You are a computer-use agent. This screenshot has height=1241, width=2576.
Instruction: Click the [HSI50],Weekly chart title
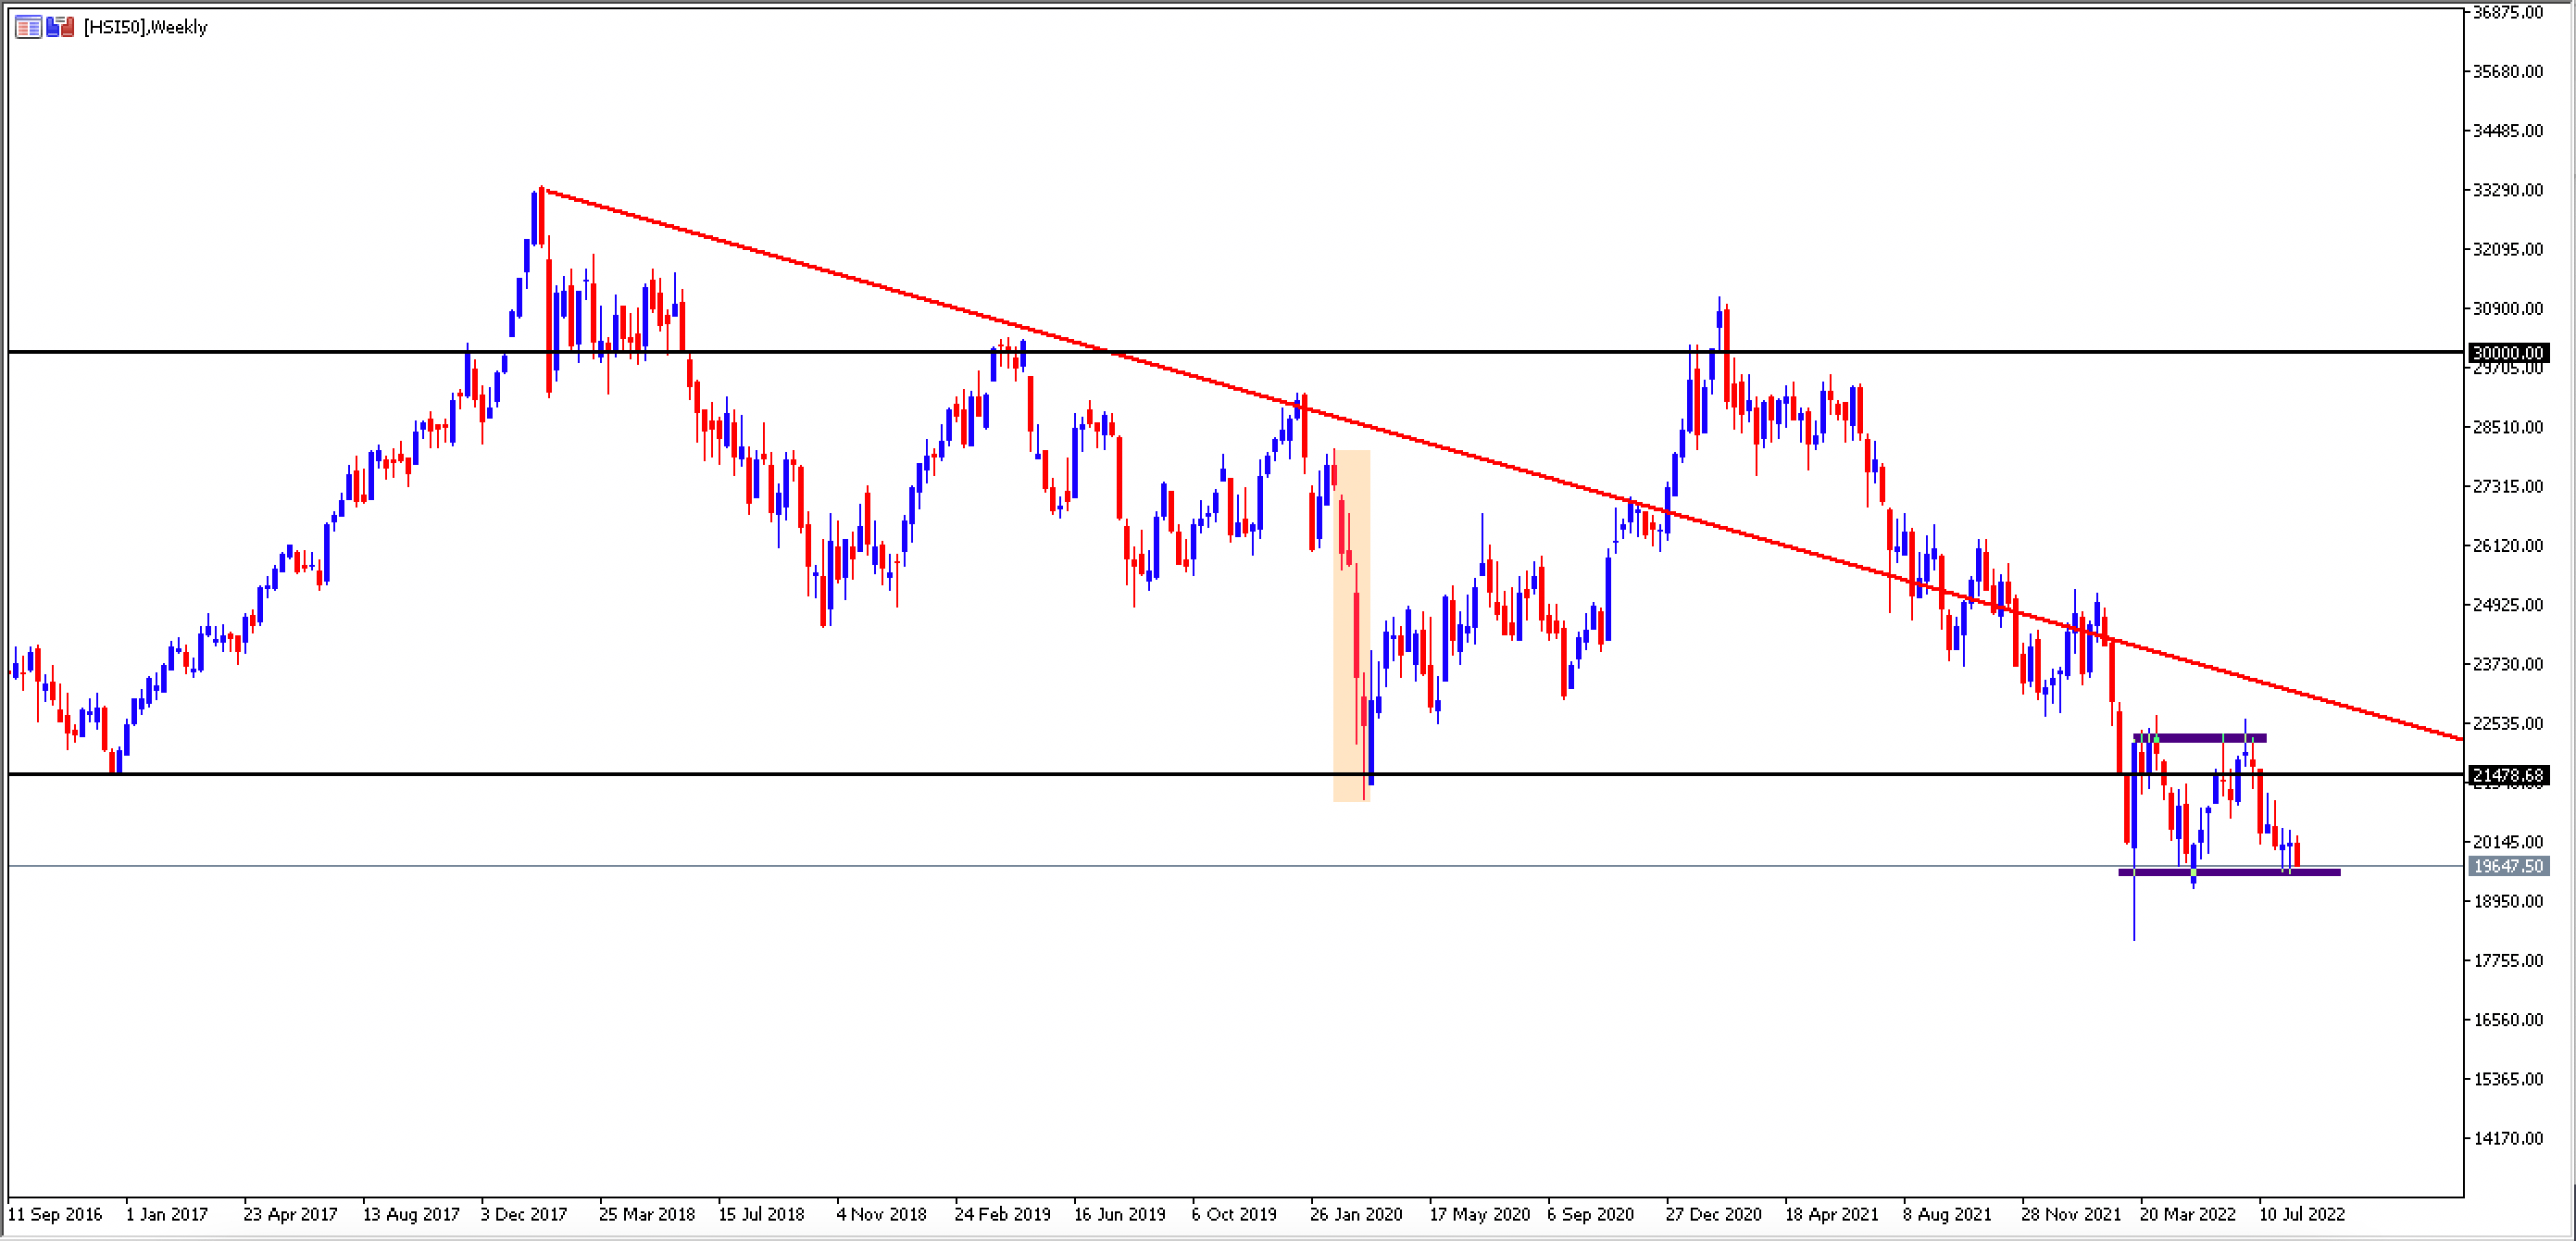point(145,27)
